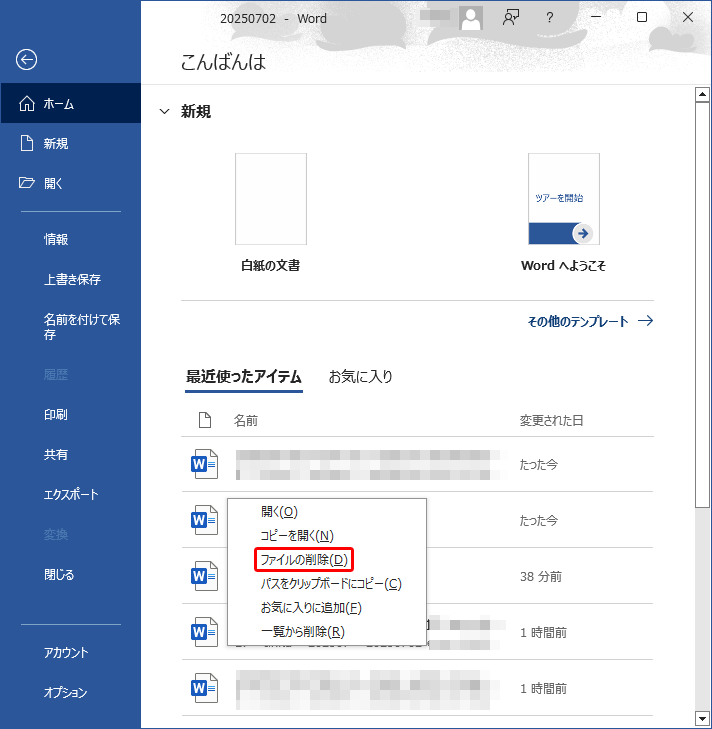Screen dimensions: 712x729
Task: Select 開く in the sidebar
Action: (71, 183)
